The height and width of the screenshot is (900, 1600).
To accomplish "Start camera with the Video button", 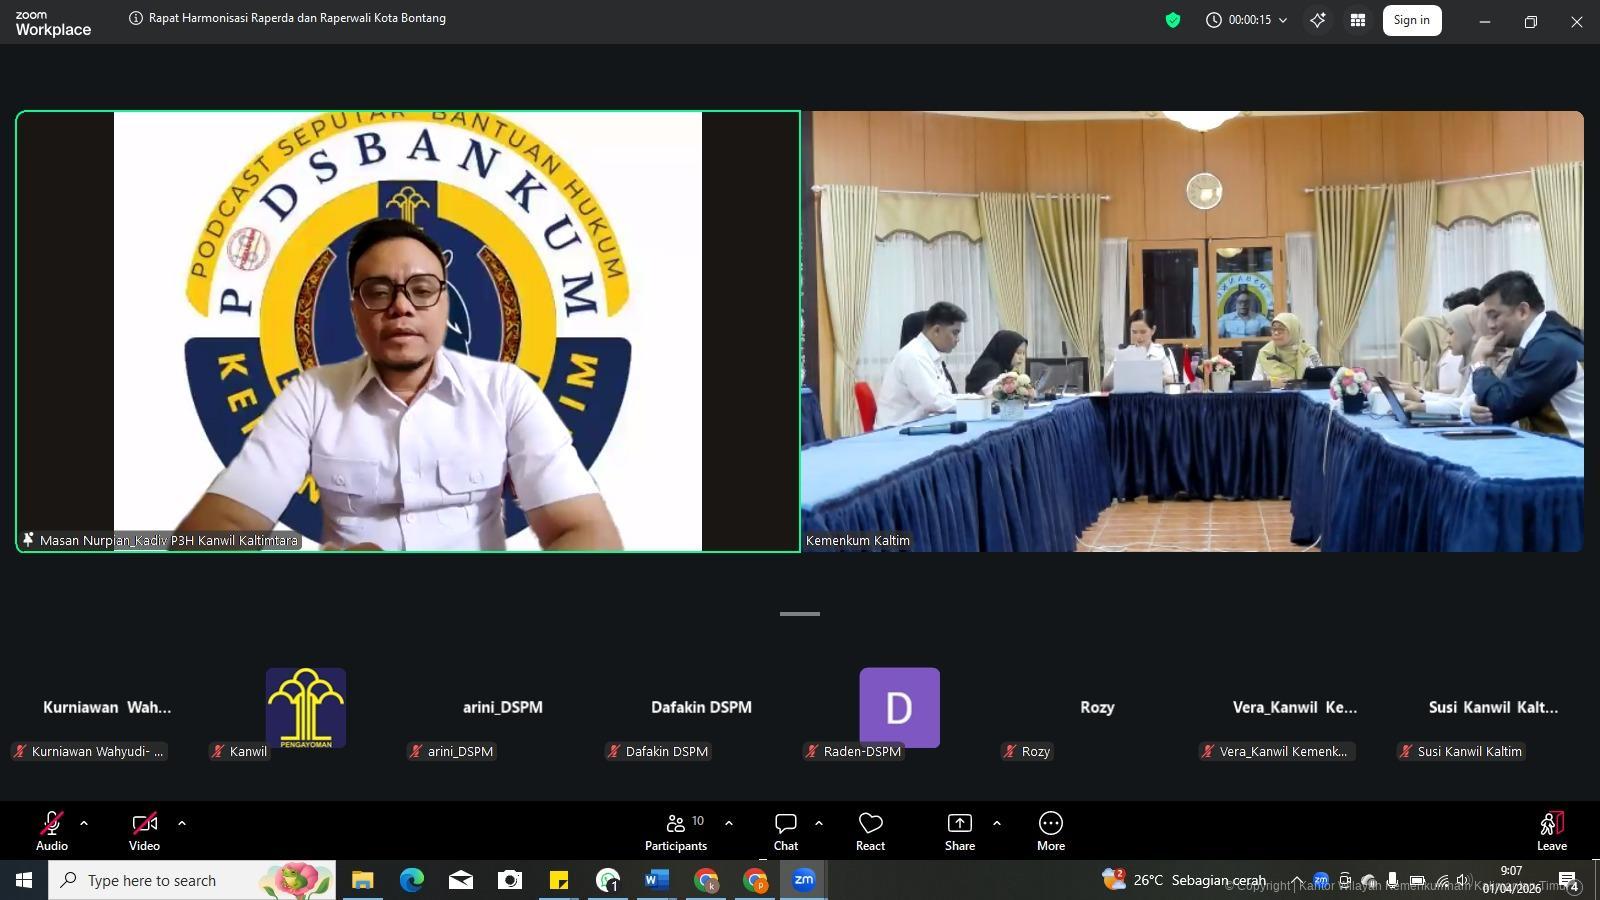I will pos(144,831).
